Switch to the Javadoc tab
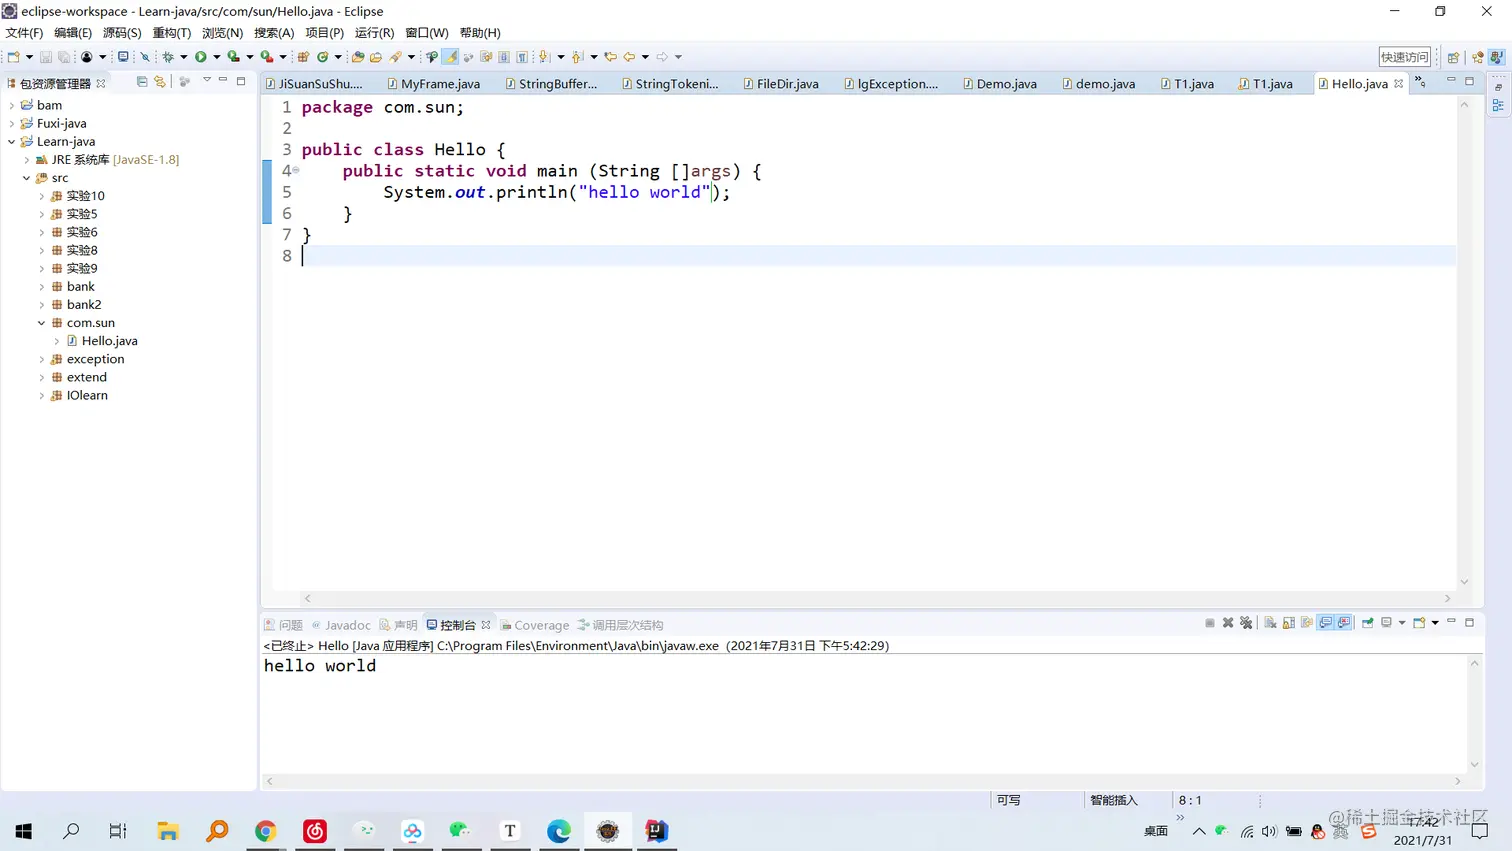The image size is (1512, 851). (x=341, y=625)
